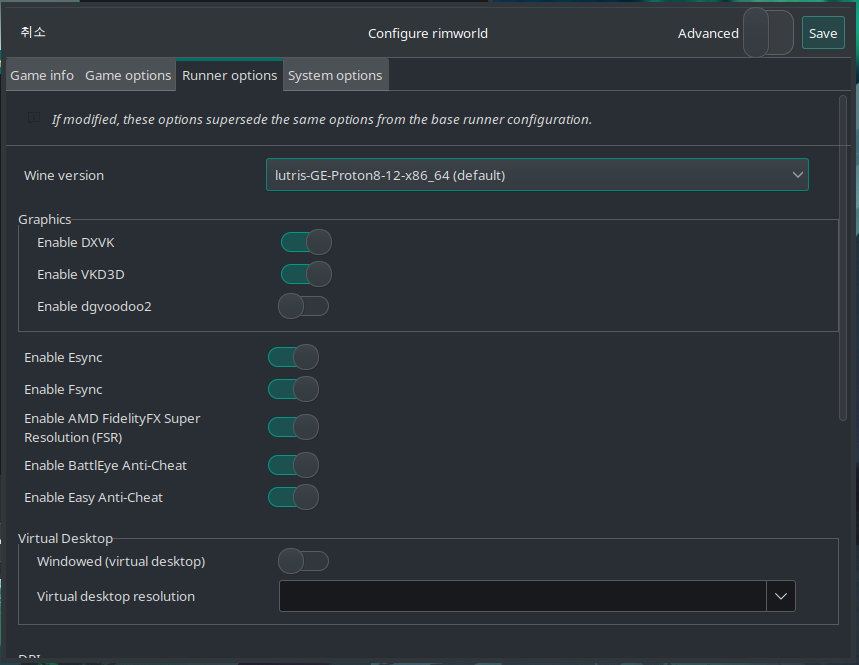Expand the Virtual desktop resolution dropdown arrow
Screen dimensions: 859x665
tap(781, 596)
